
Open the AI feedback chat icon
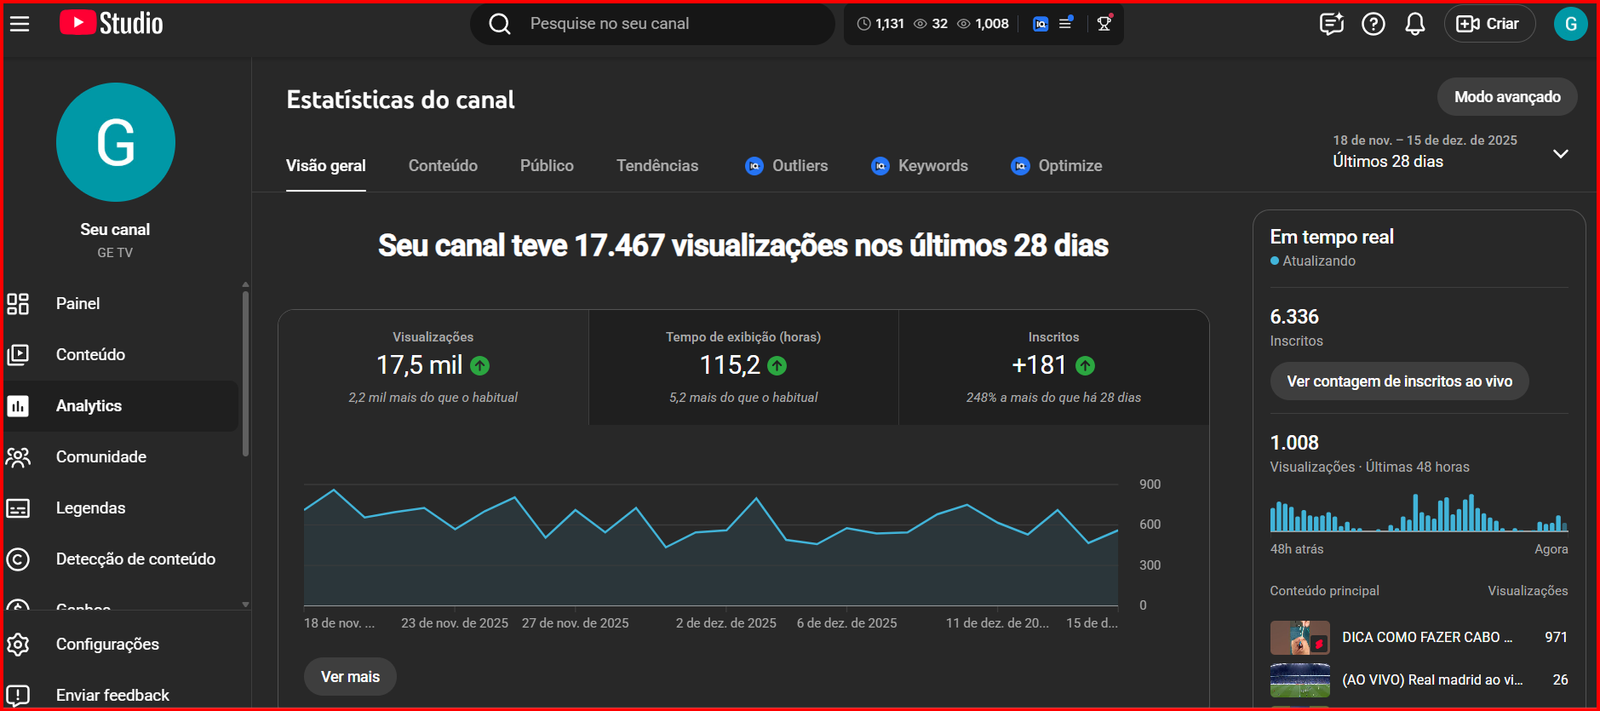coord(1331,24)
